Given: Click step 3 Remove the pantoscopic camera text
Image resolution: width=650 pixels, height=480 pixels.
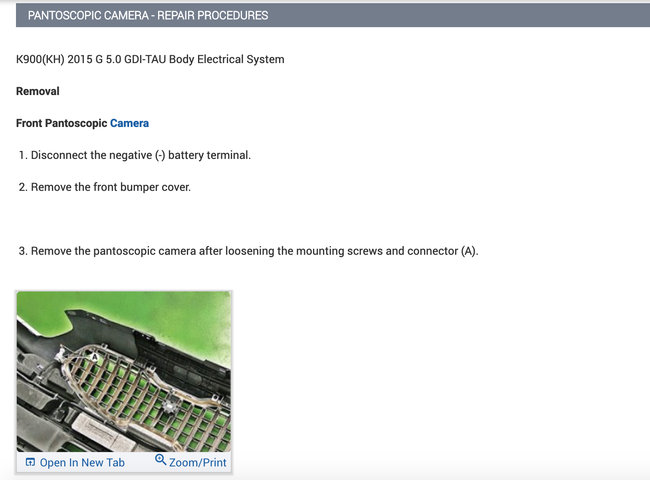Looking at the screenshot, I should click(249, 251).
